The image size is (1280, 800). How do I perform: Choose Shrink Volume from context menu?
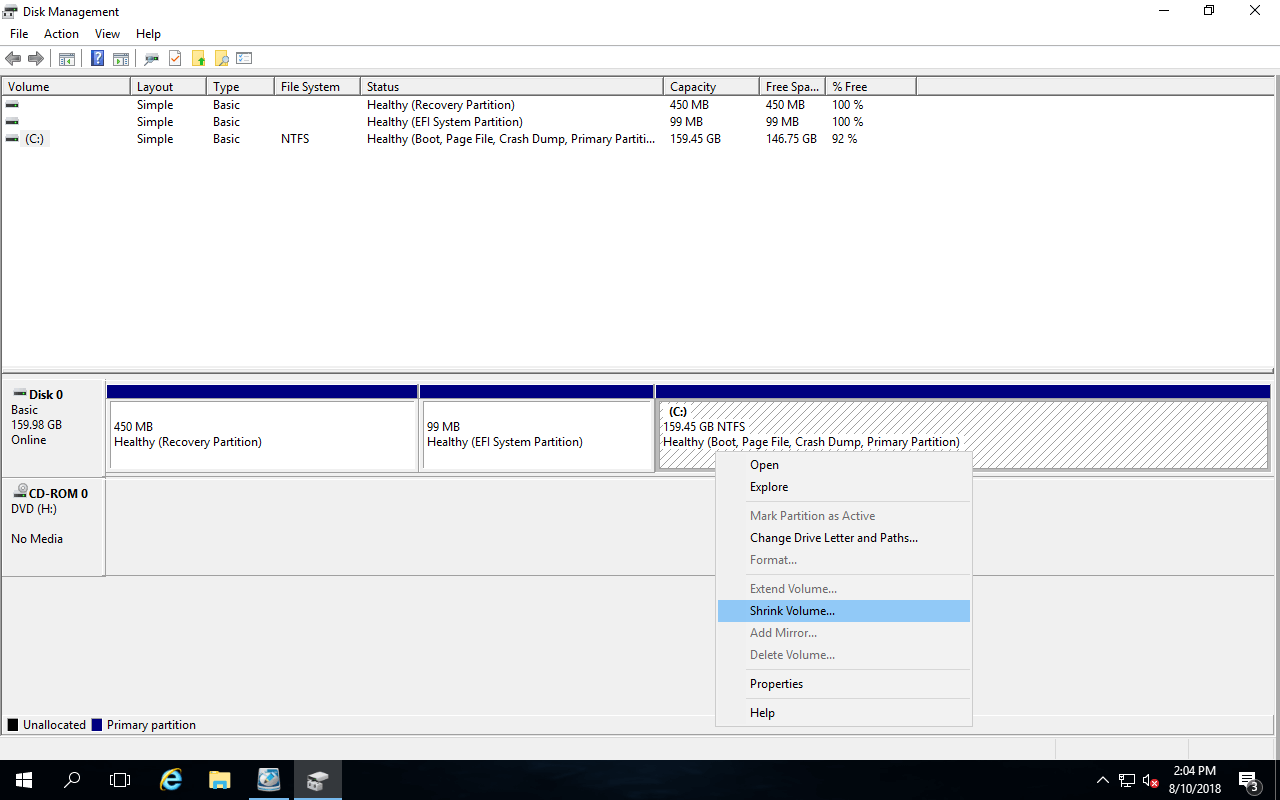(844, 611)
